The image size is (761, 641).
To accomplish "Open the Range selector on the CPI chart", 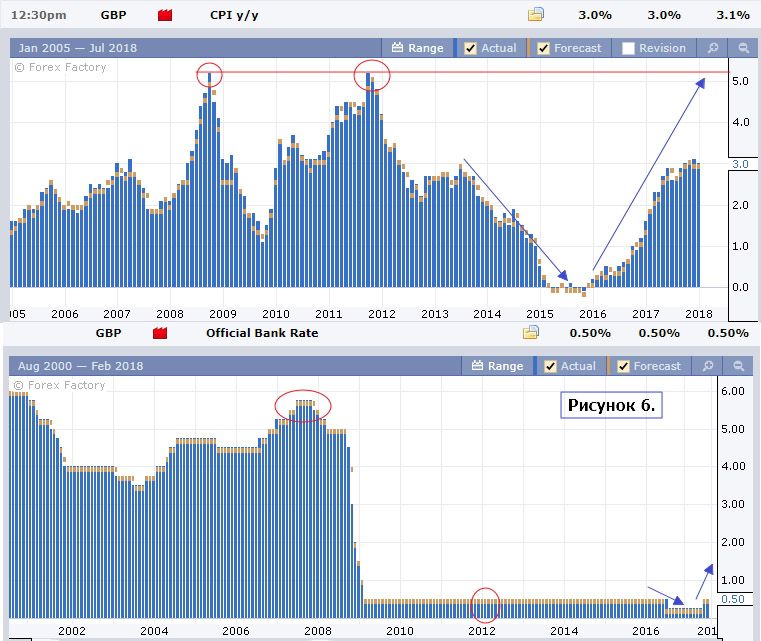I will [417, 48].
